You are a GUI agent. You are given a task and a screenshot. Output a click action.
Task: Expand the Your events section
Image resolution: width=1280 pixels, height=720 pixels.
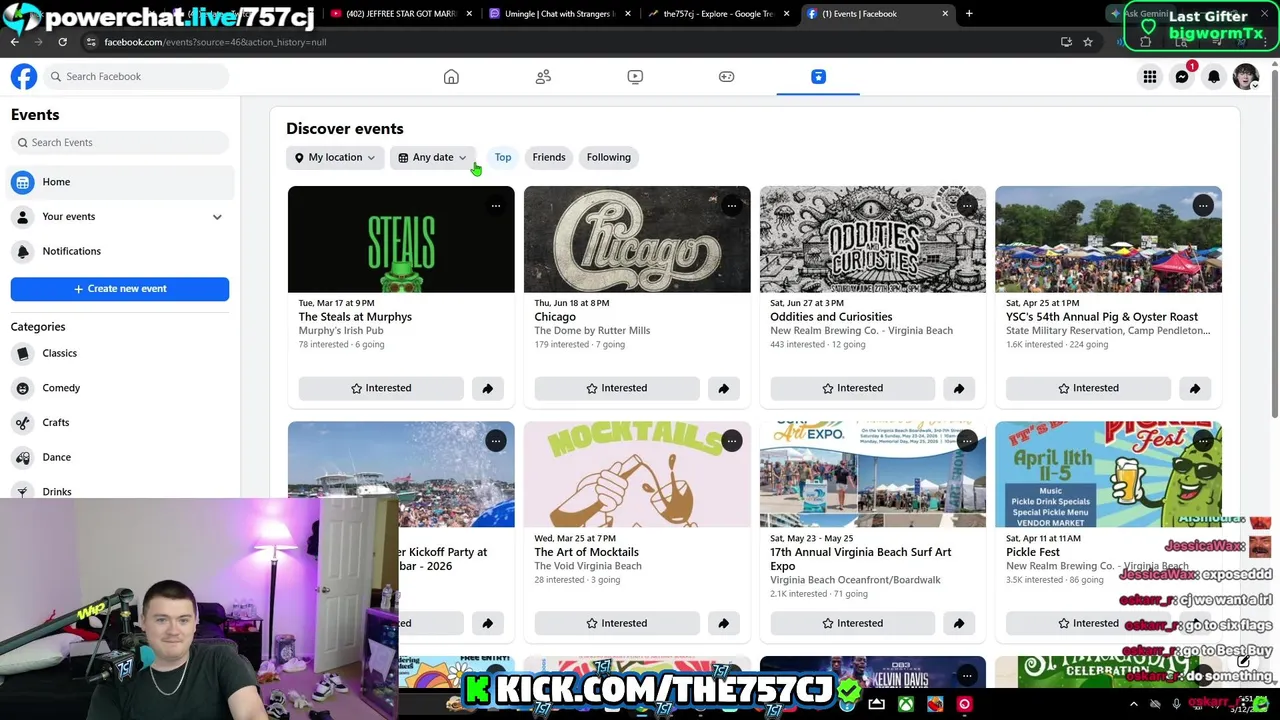click(217, 217)
